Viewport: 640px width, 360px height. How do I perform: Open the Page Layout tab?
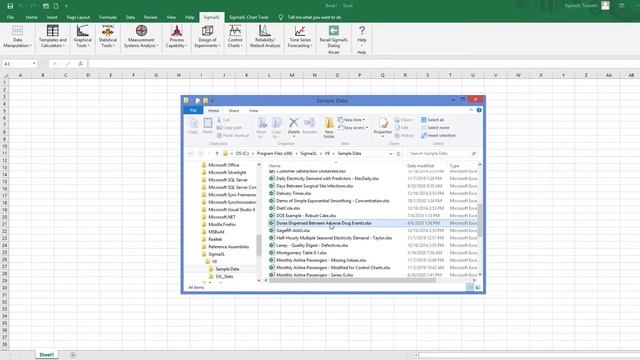pyautogui.click(x=78, y=17)
